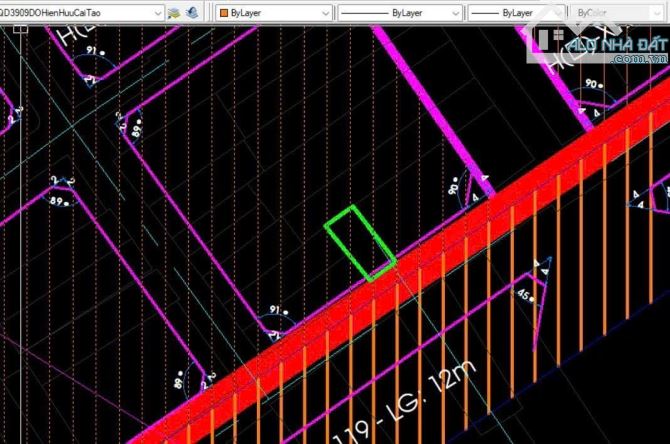Open the color control ByLayer dropdown
The width and height of the screenshot is (670, 444).
(x=324, y=13)
